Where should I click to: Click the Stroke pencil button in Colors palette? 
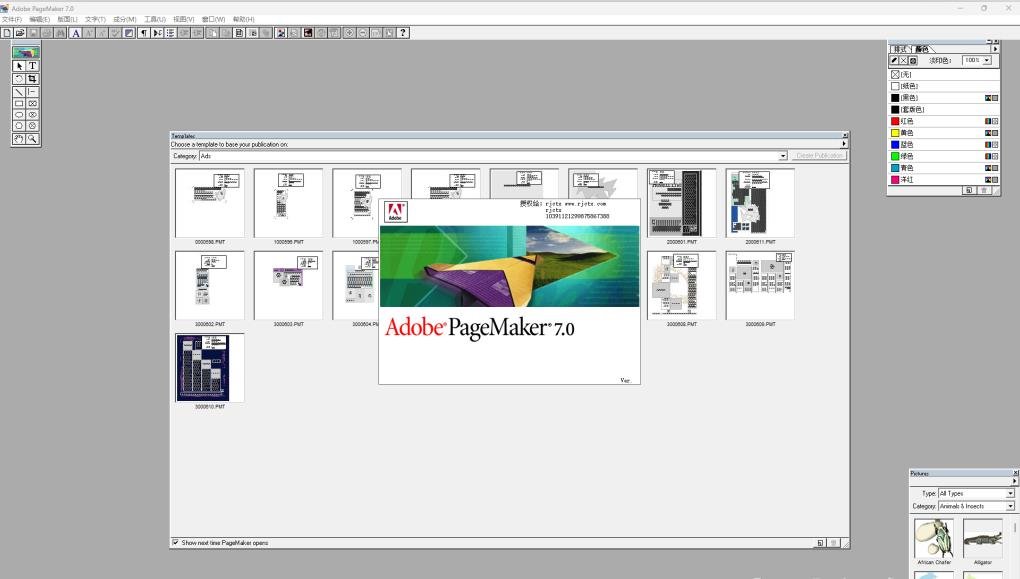point(894,60)
